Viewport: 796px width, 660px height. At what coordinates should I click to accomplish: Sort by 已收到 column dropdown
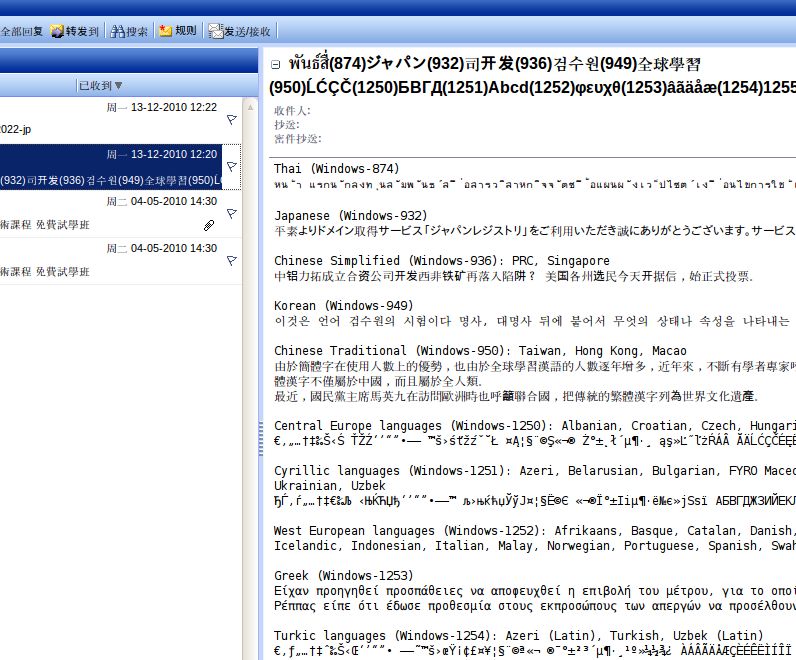(x=101, y=85)
